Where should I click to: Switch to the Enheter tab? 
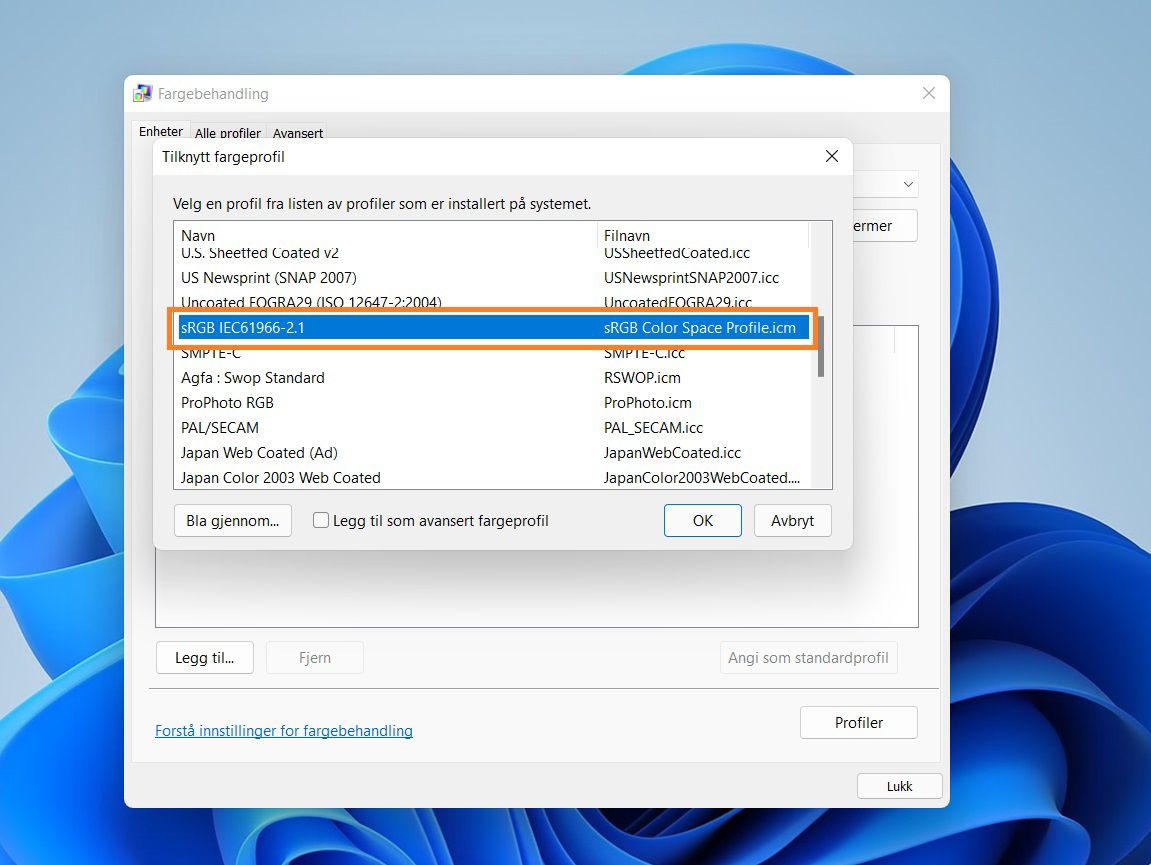(x=161, y=131)
